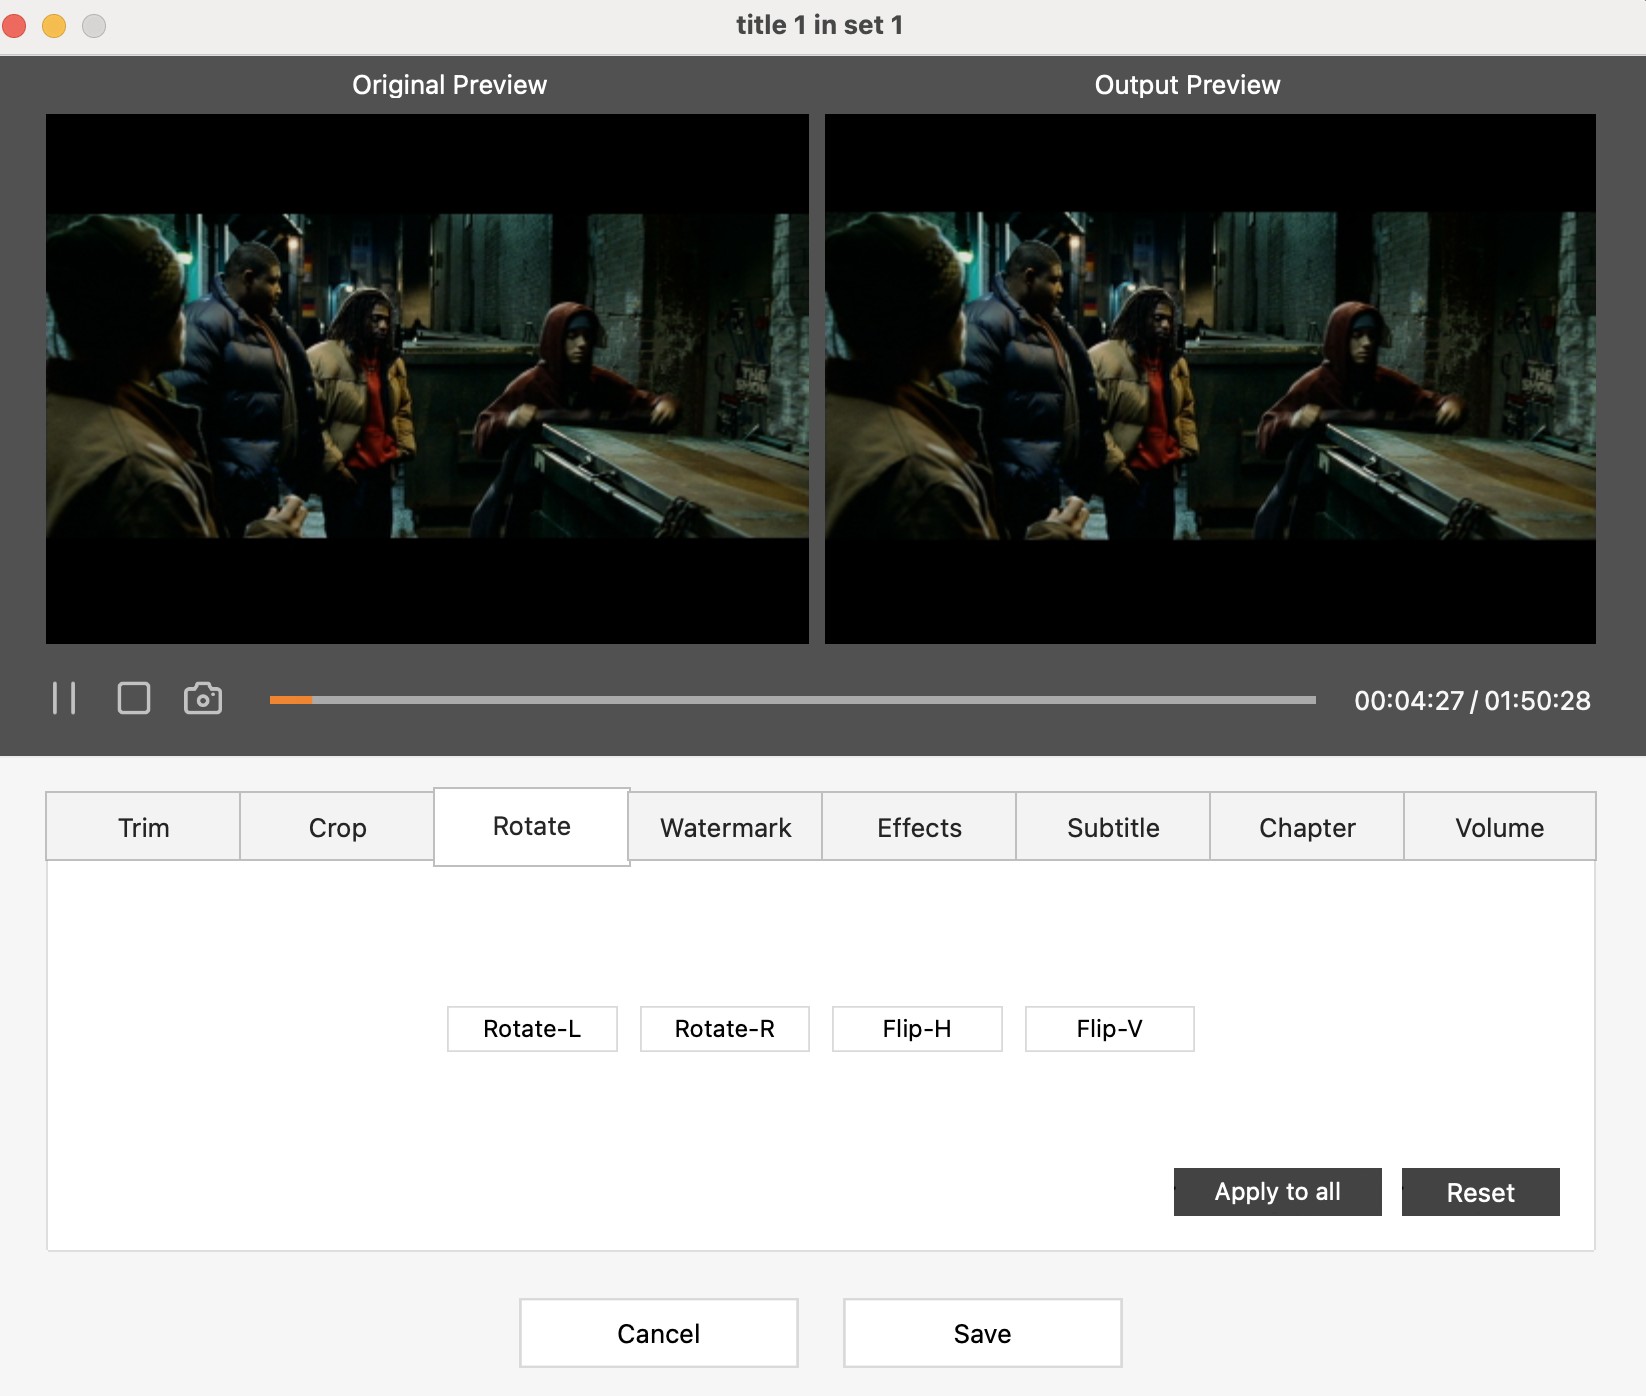The height and width of the screenshot is (1396, 1646).
Task: Save the video edits
Action: coord(983,1333)
